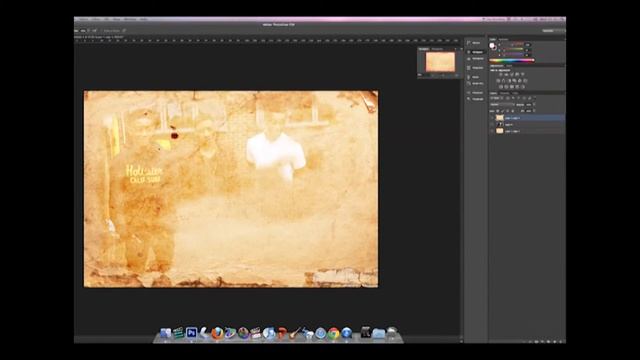Open GarageBand guitar icon in Dock

[x=295, y=333]
